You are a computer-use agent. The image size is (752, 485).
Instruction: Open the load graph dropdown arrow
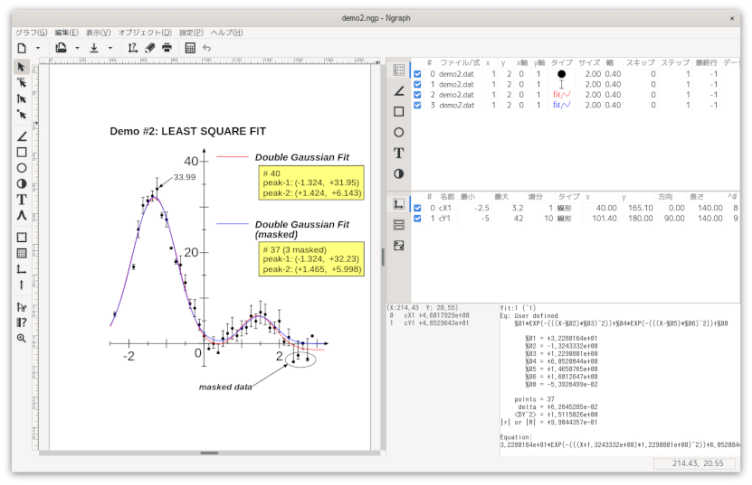coord(76,47)
